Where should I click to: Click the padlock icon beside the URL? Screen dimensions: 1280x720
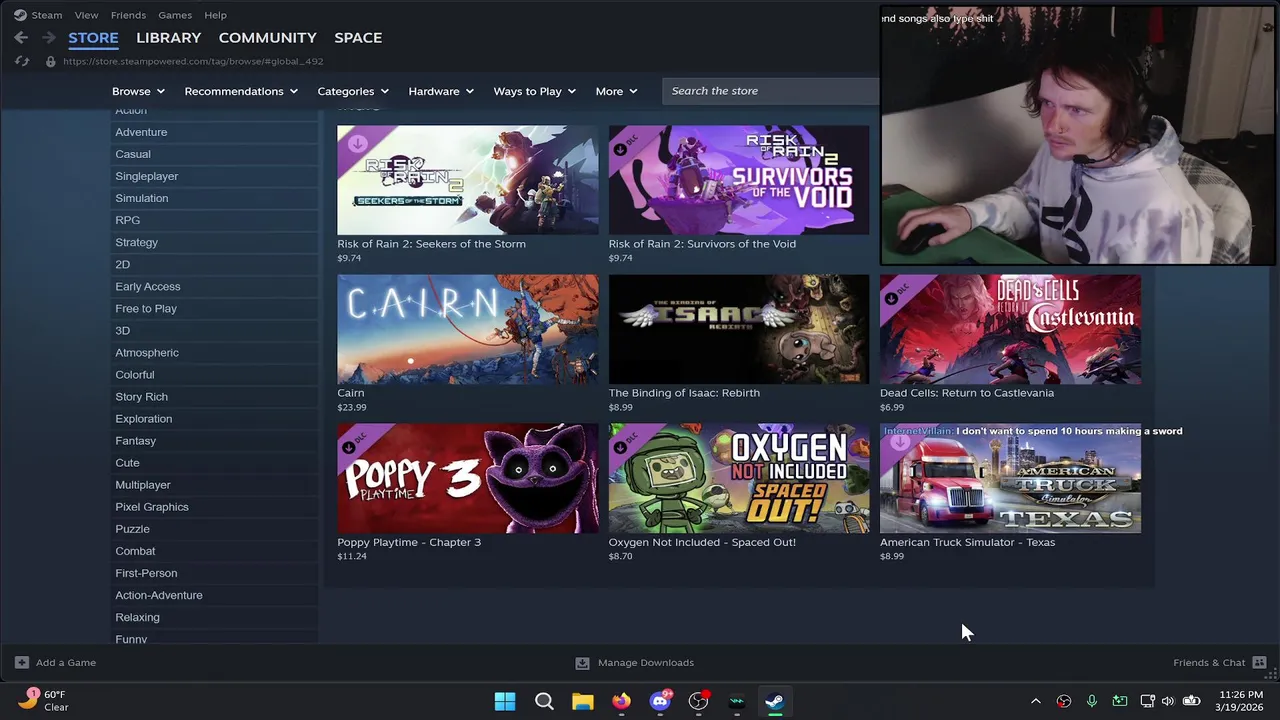point(51,61)
